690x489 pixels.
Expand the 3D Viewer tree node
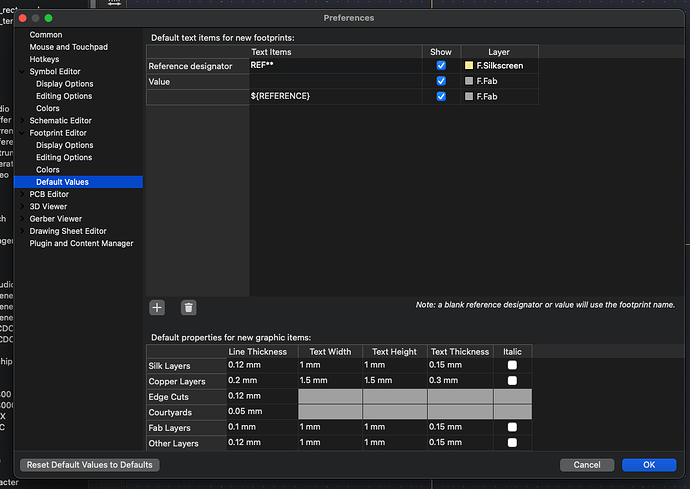22,206
